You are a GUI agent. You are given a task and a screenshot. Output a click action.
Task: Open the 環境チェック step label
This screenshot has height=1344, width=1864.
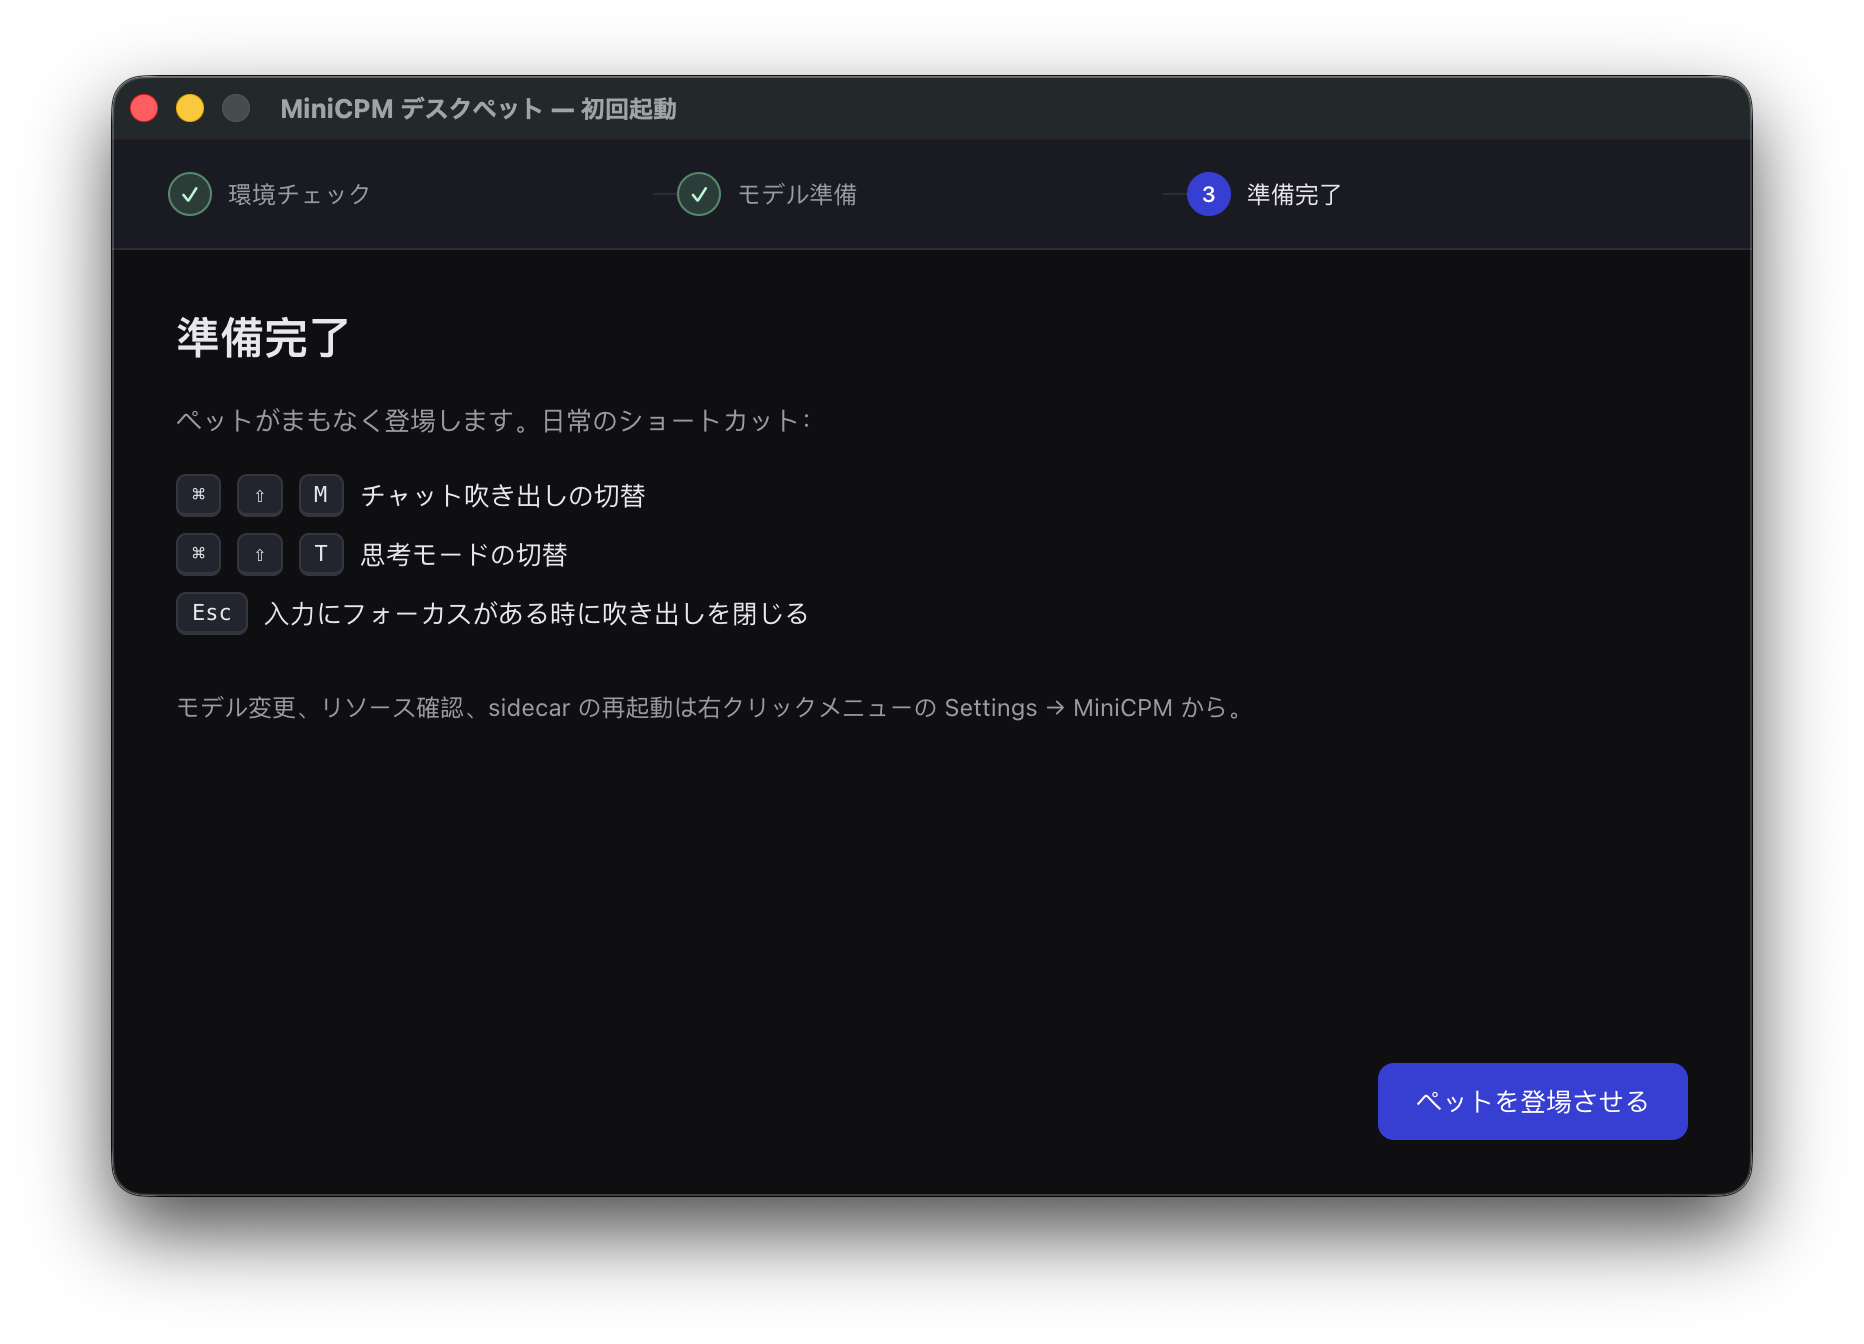[300, 194]
